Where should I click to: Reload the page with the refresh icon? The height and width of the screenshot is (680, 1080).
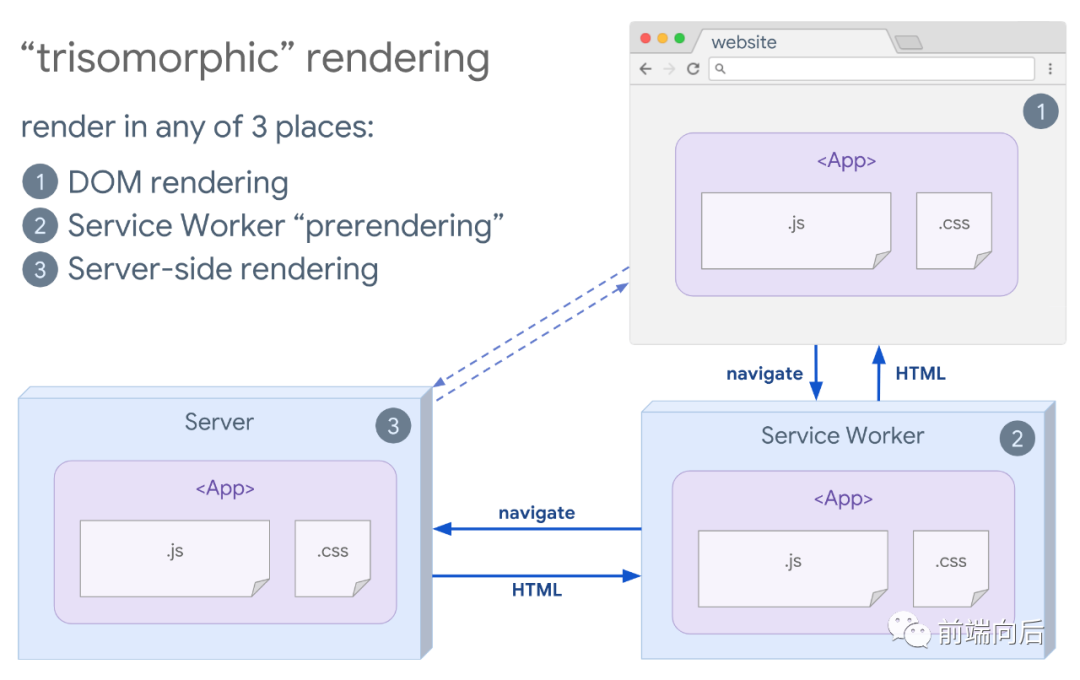(693, 69)
